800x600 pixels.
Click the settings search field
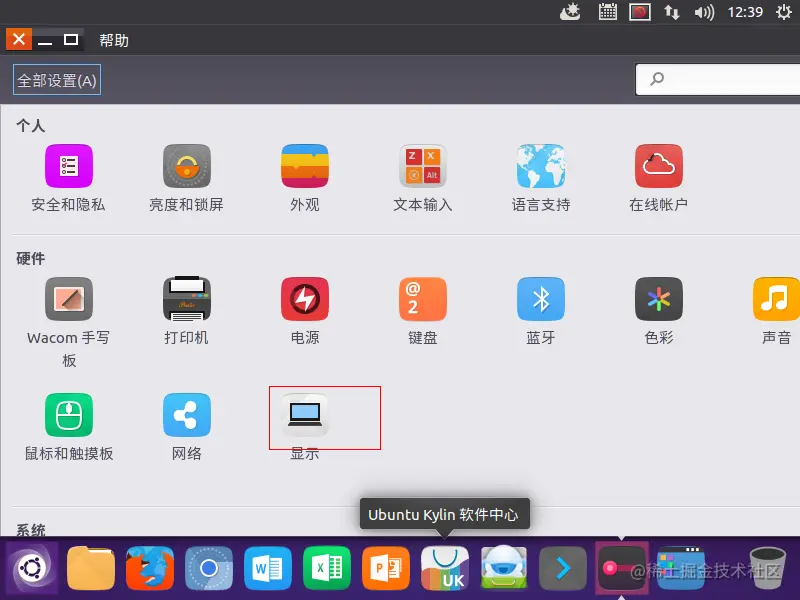coord(717,79)
